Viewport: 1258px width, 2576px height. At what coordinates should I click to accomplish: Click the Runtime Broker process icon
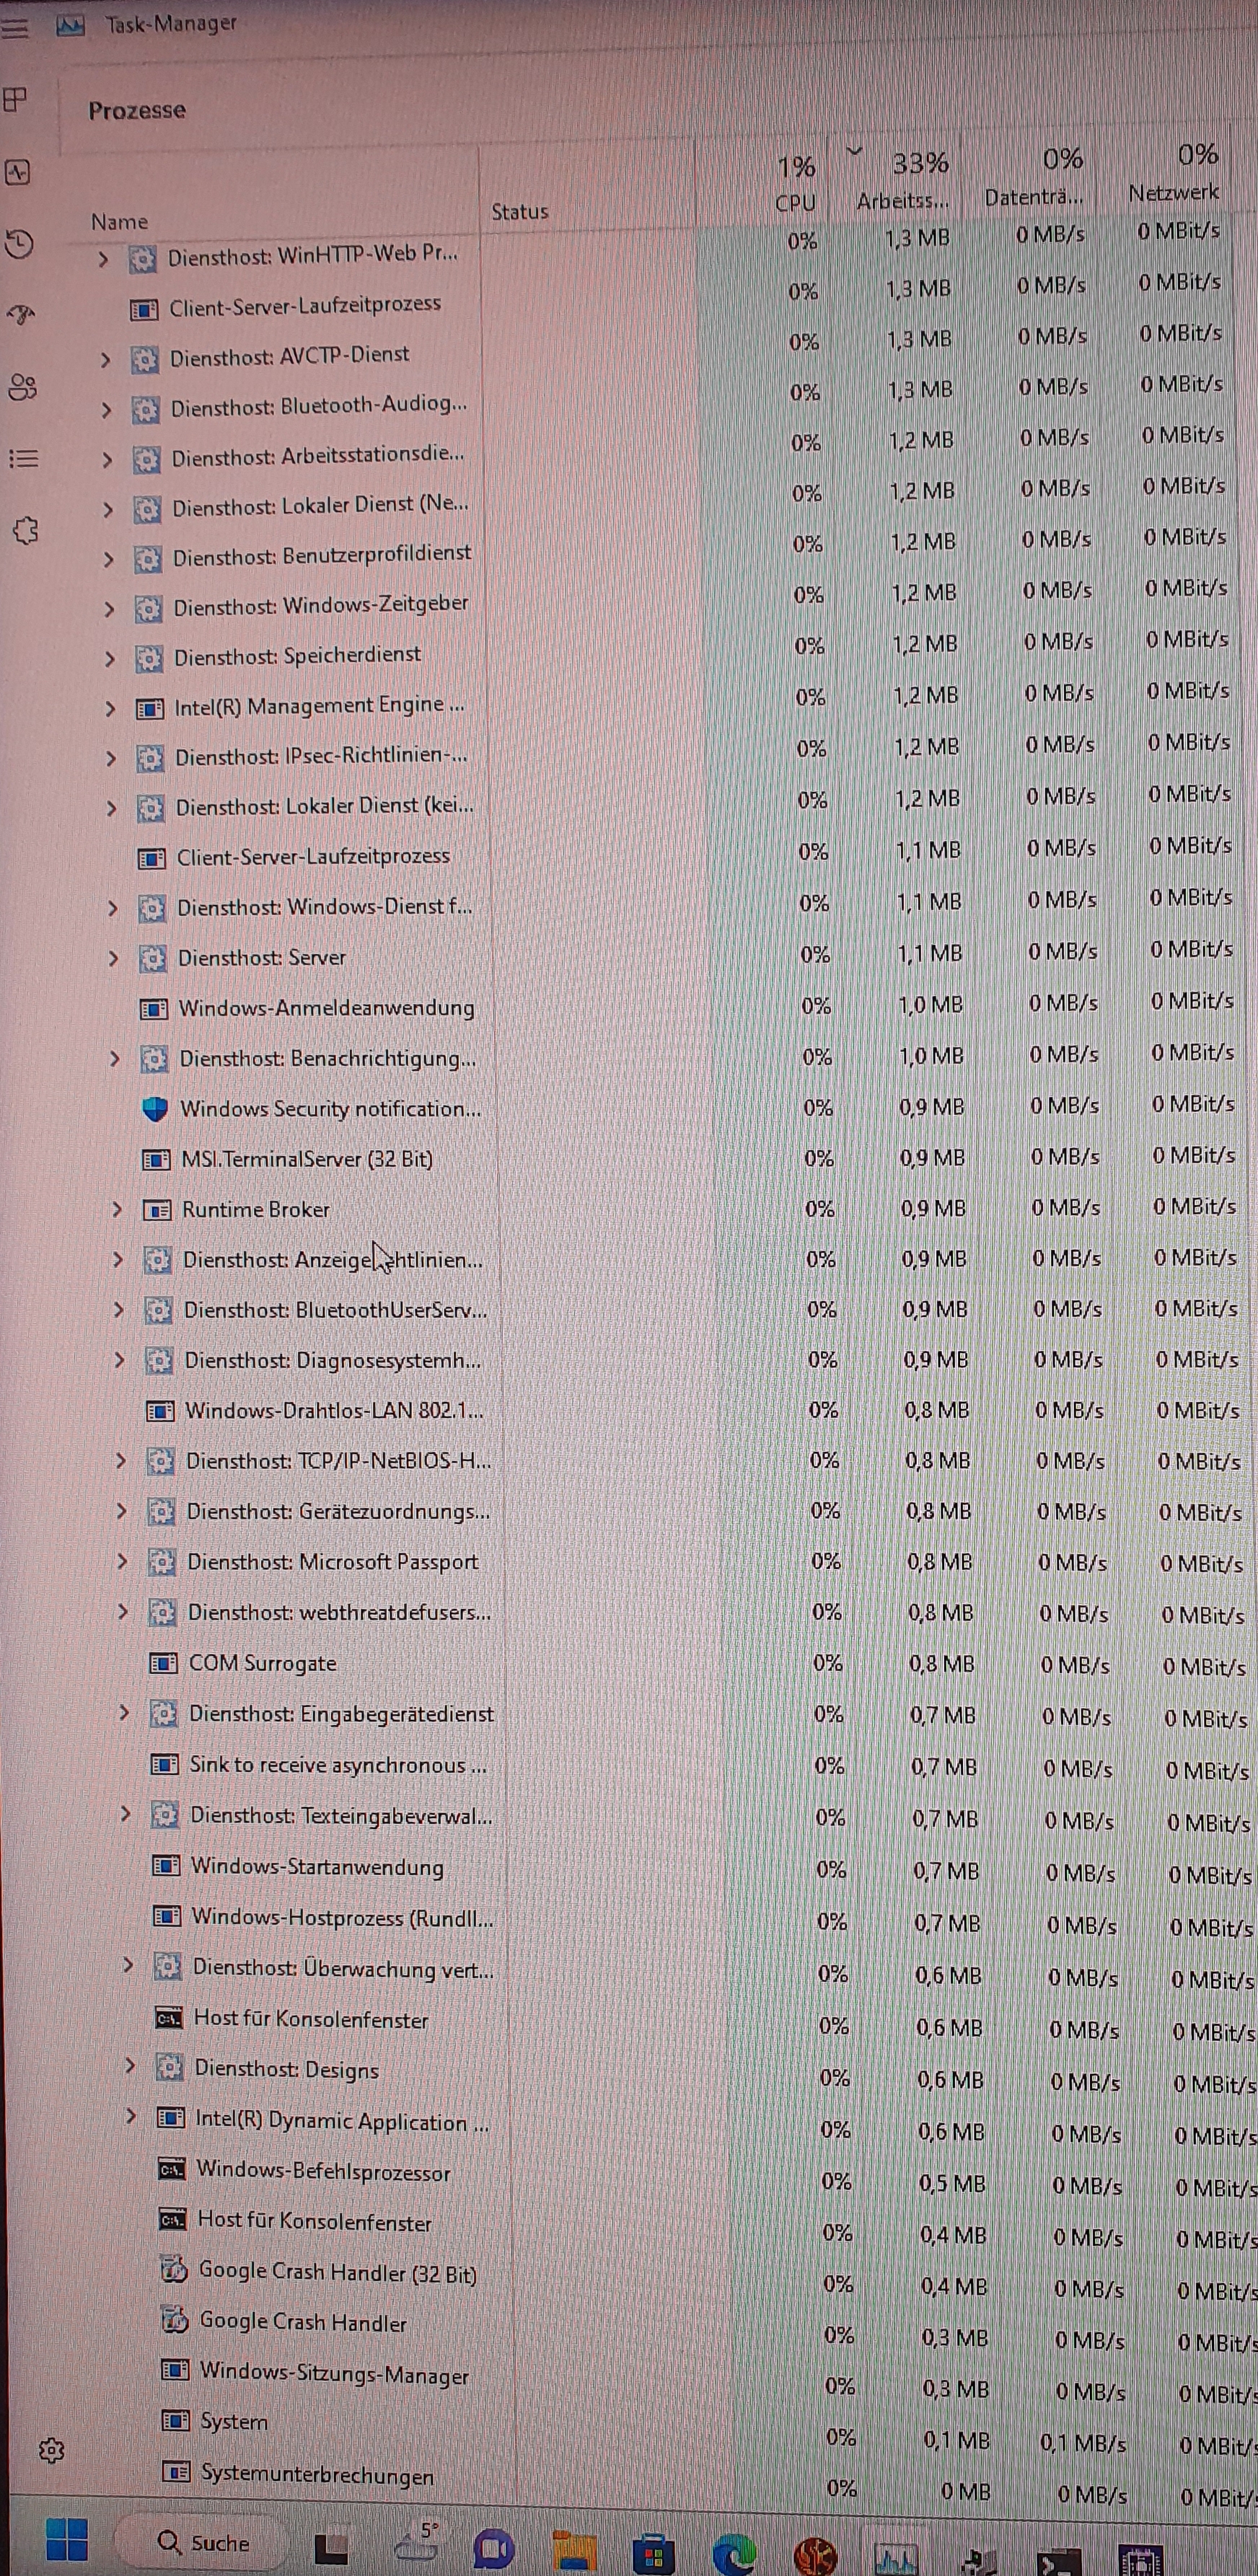click(157, 1210)
